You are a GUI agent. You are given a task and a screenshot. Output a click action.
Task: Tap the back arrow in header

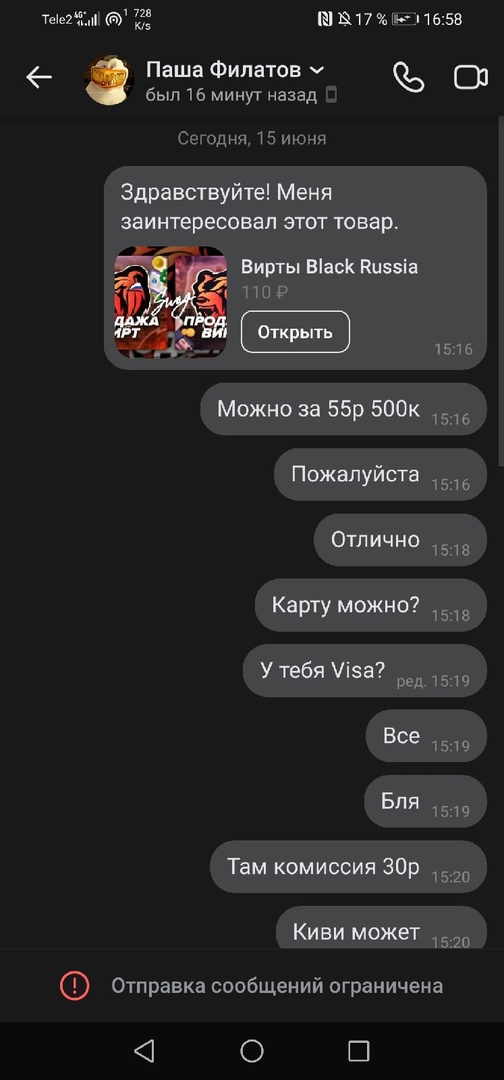39,78
